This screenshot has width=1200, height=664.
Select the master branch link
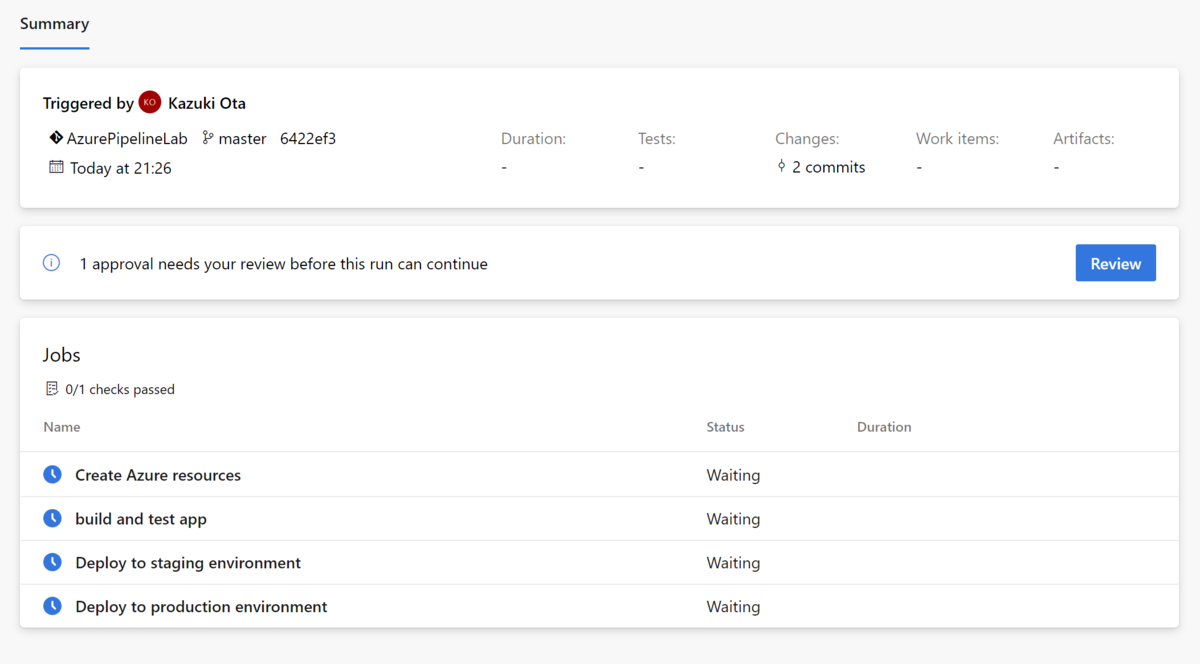[x=242, y=139]
